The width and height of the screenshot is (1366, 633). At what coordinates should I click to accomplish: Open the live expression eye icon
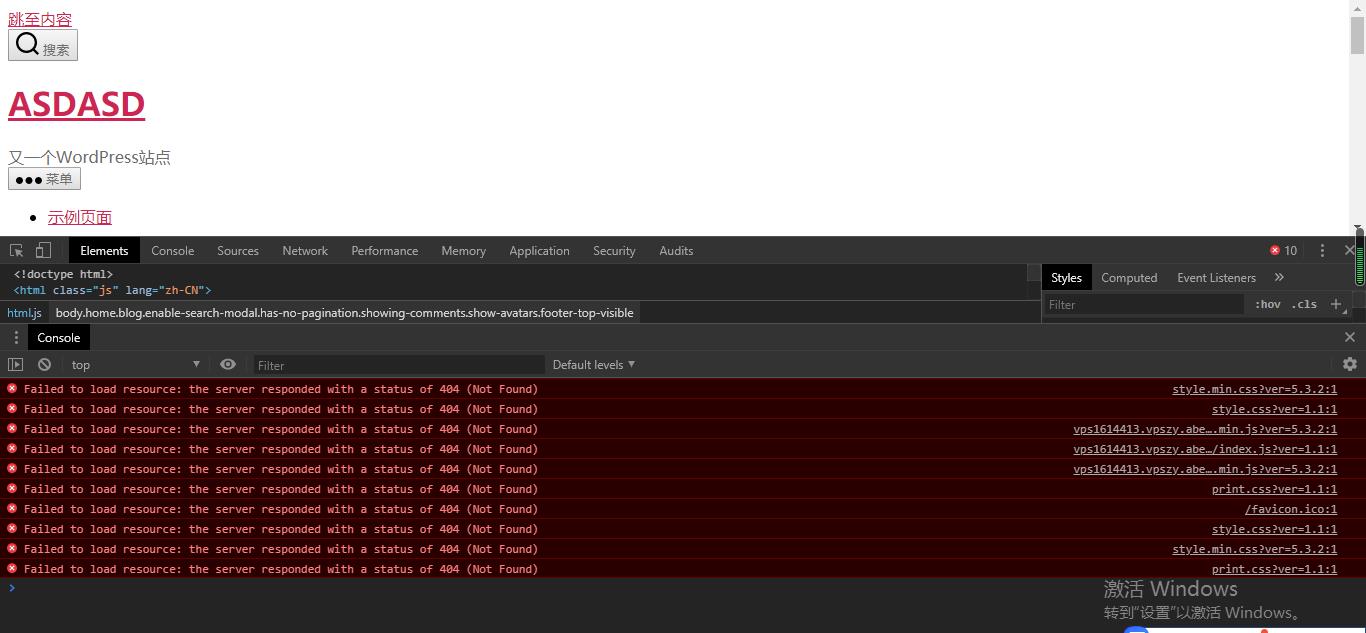228,365
